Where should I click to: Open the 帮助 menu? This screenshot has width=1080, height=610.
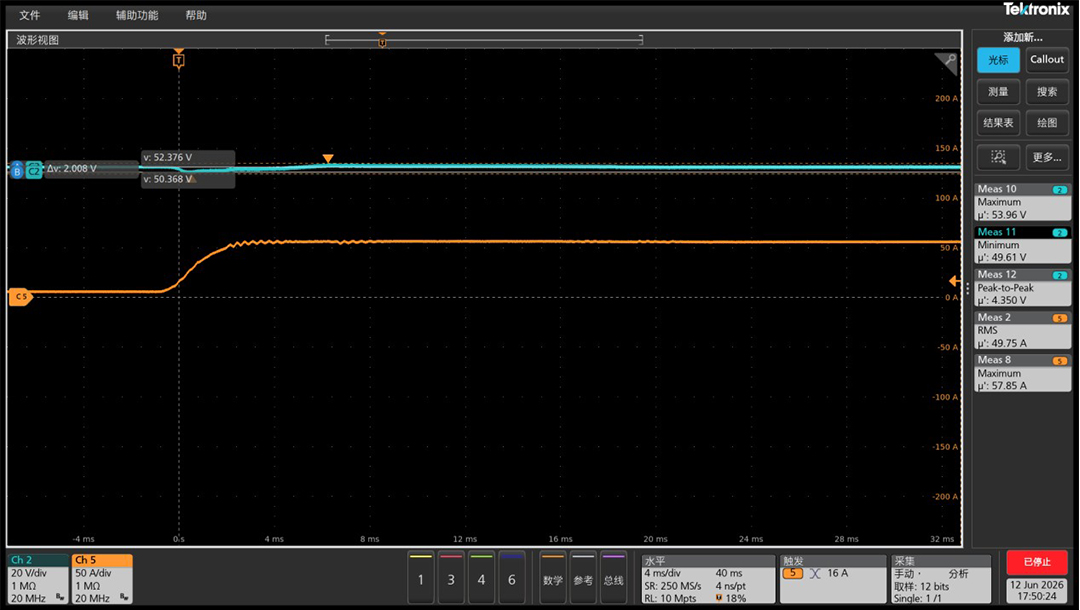tap(196, 15)
